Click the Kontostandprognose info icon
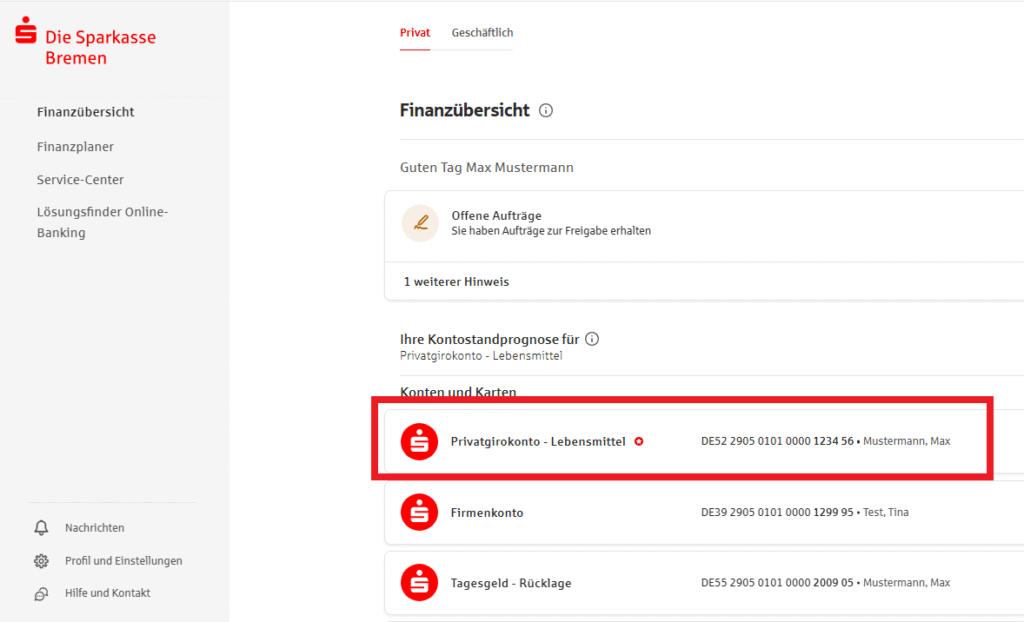1024x622 pixels. [x=592, y=338]
